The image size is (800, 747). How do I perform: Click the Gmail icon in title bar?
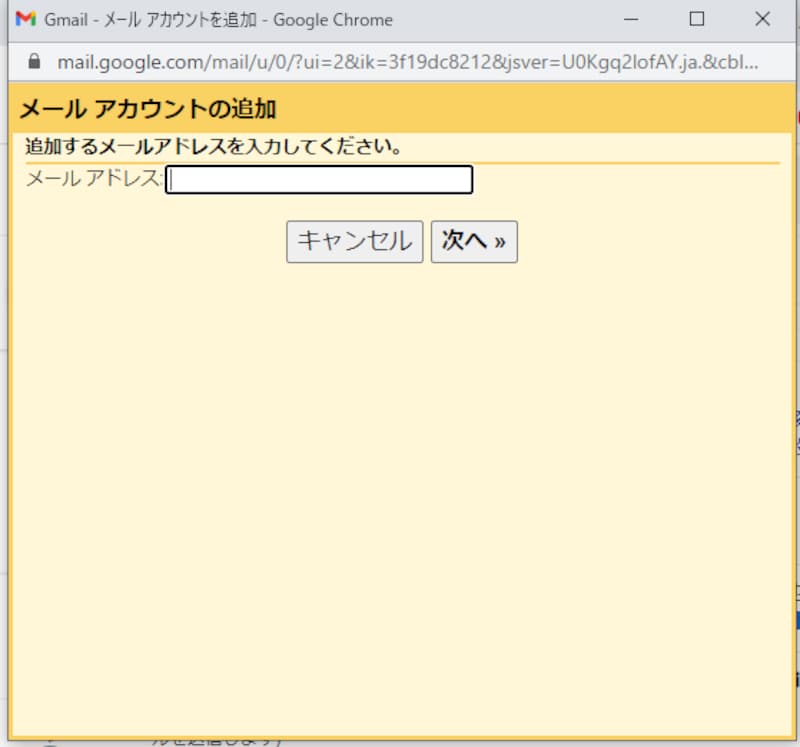tap(26, 19)
